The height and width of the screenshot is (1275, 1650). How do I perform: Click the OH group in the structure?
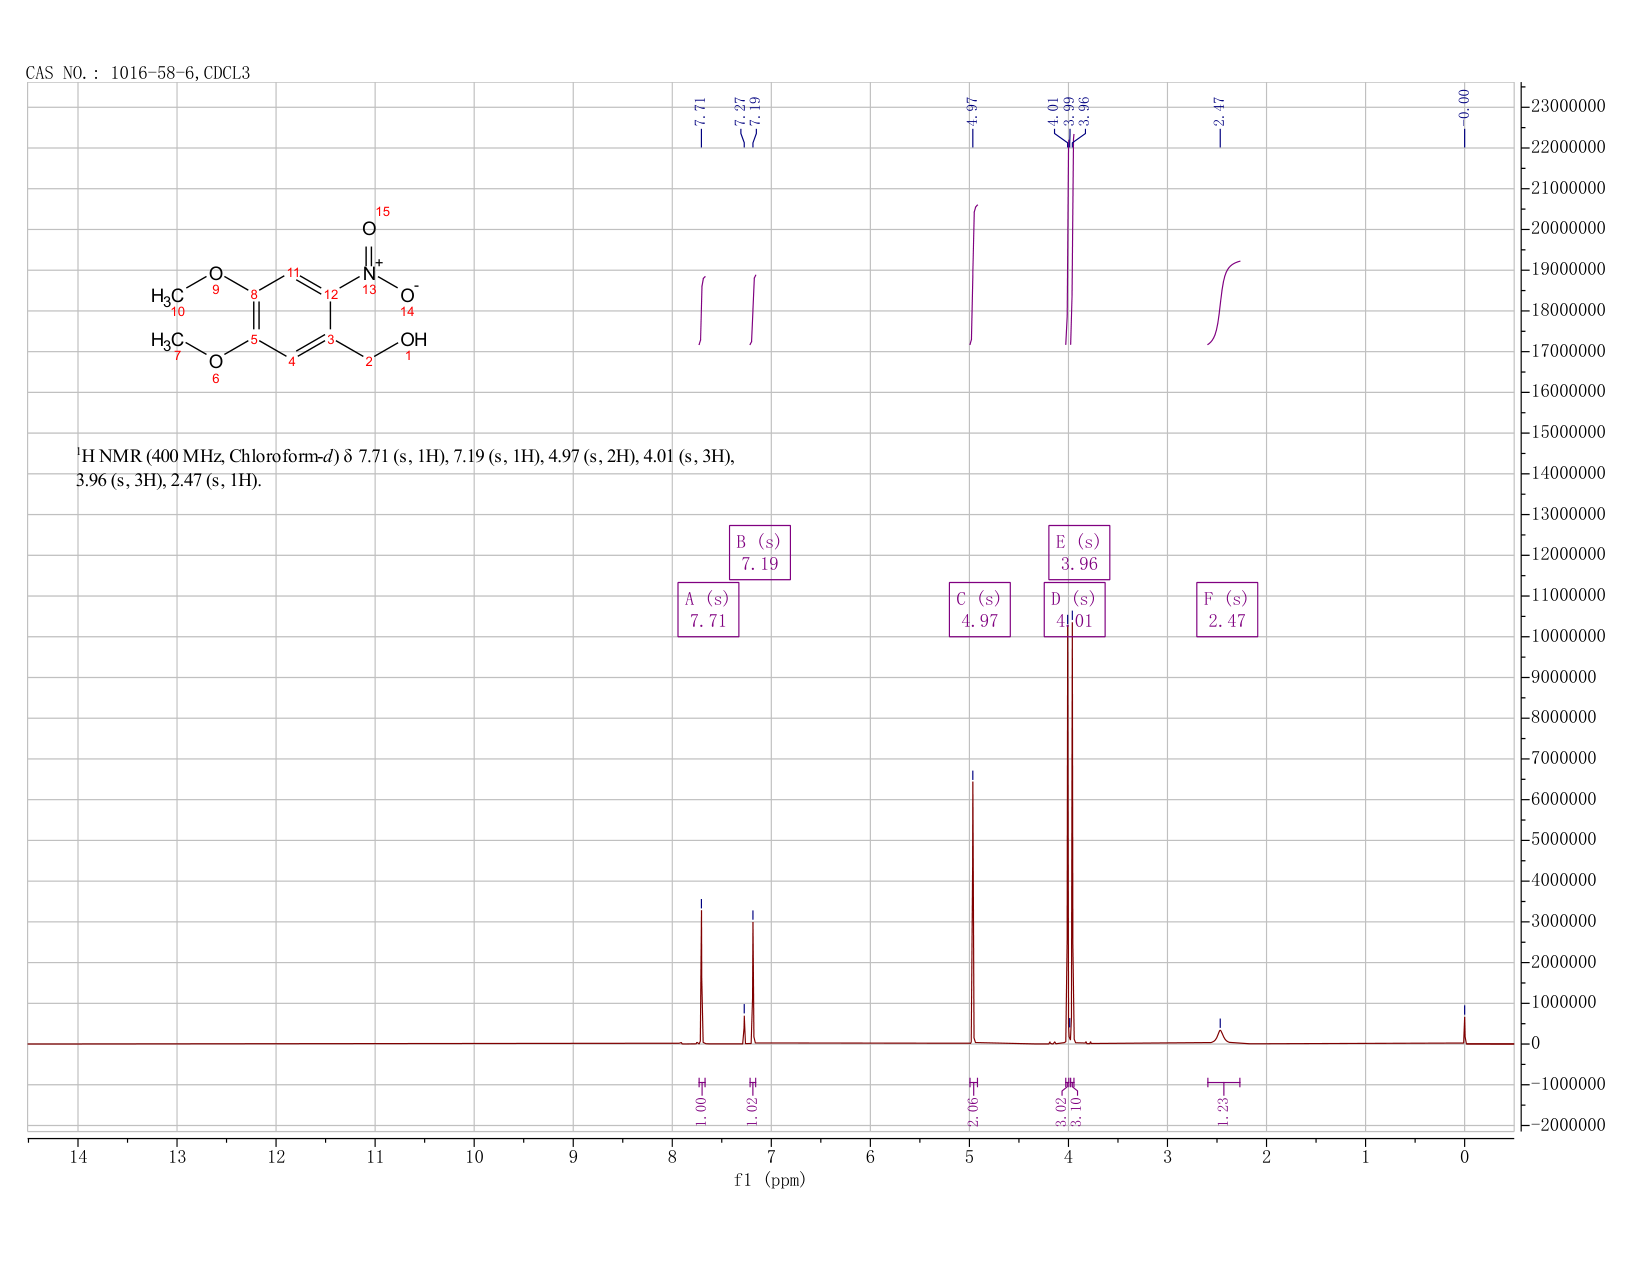413,340
